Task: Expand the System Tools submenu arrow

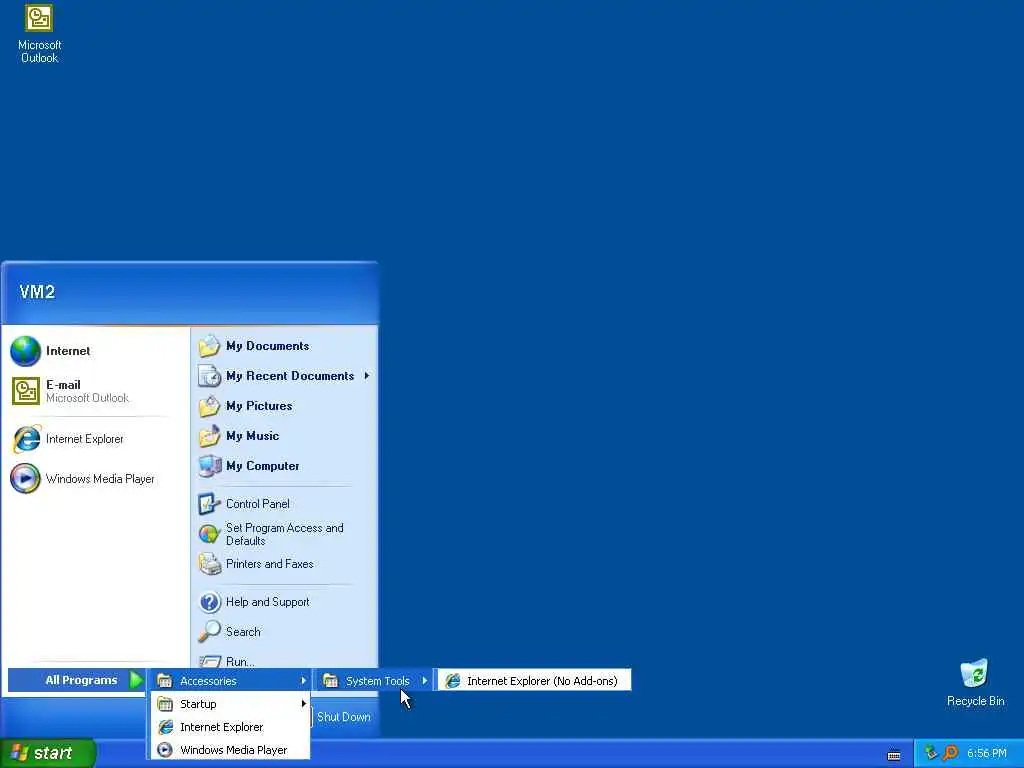Action: 424,680
